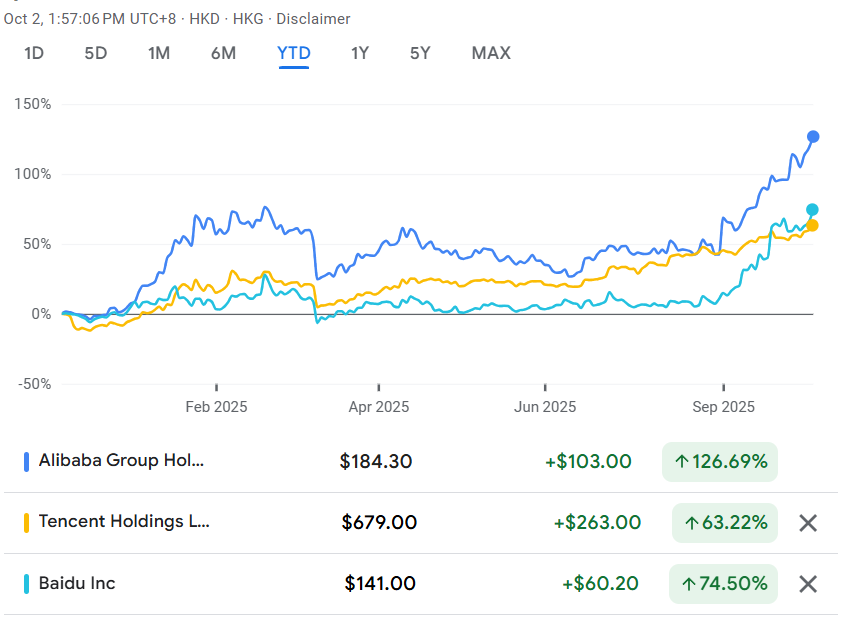Select the 5D time range tab

tap(95, 53)
